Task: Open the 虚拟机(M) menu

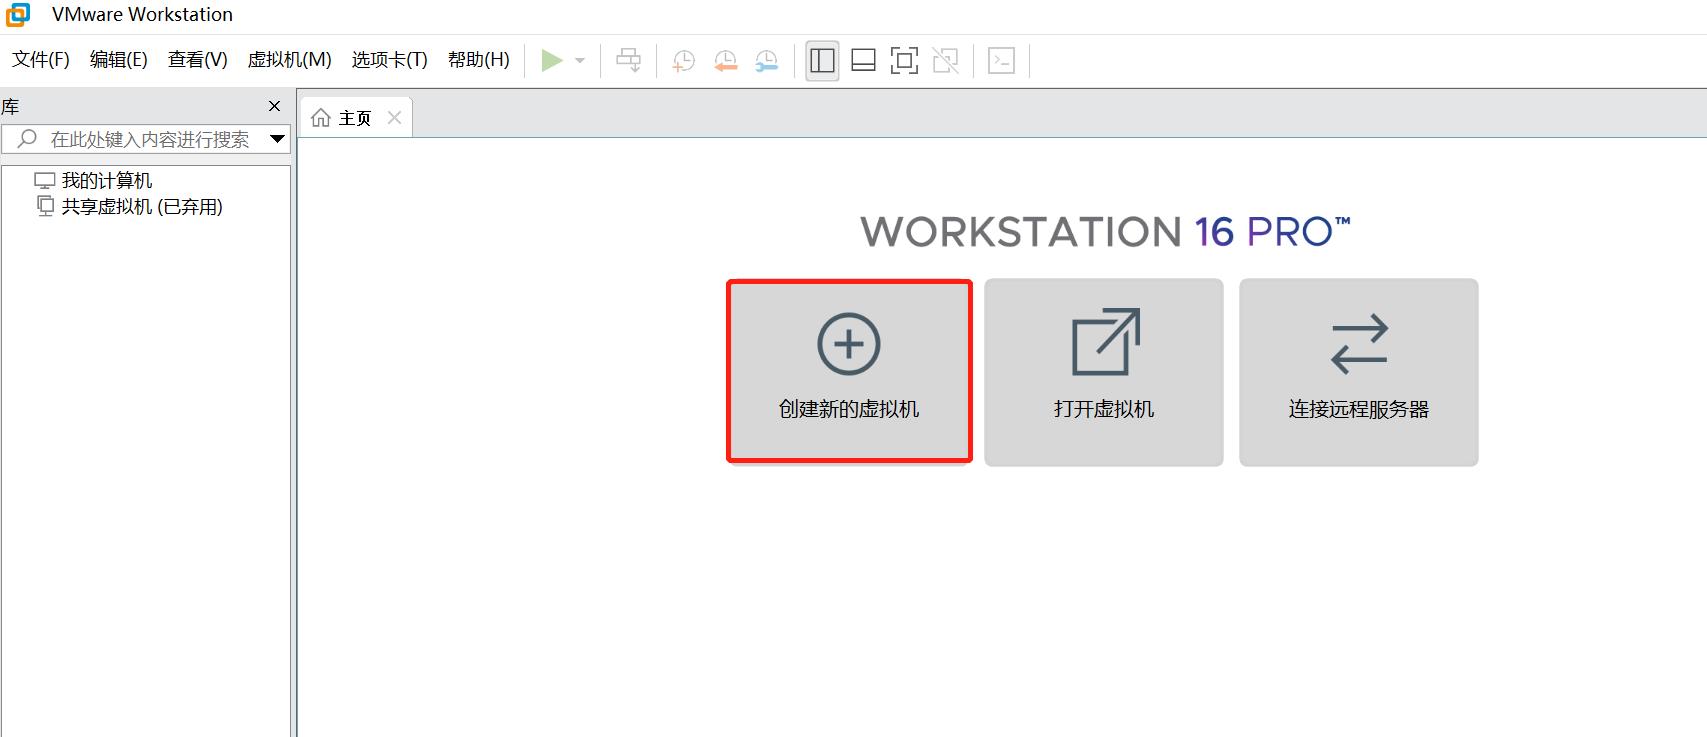Action: click(x=290, y=60)
